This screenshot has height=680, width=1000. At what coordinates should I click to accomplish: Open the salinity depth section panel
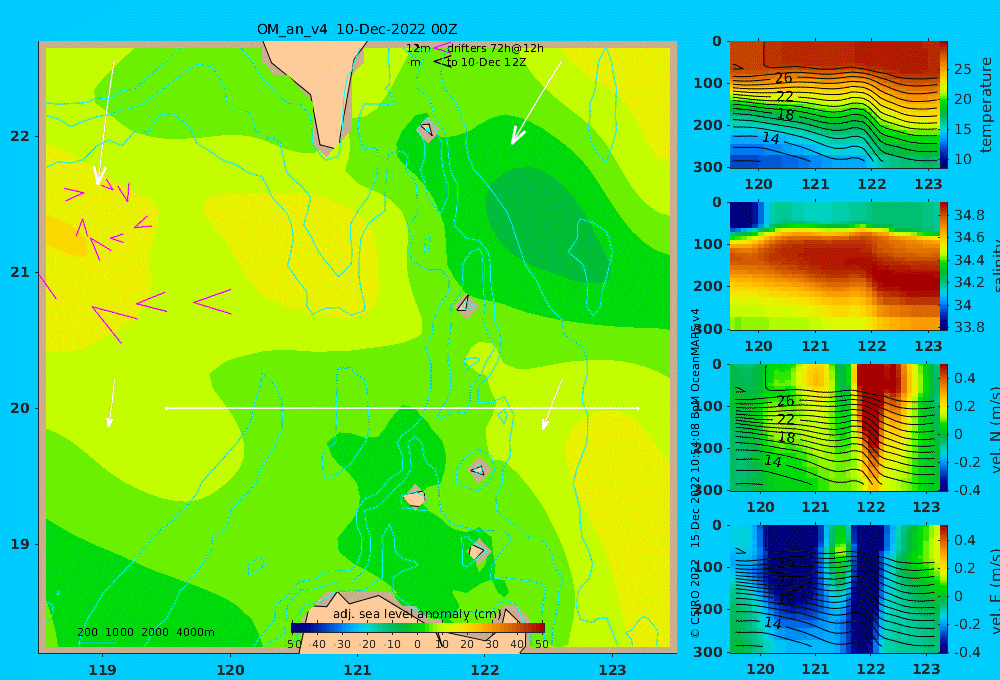833,266
